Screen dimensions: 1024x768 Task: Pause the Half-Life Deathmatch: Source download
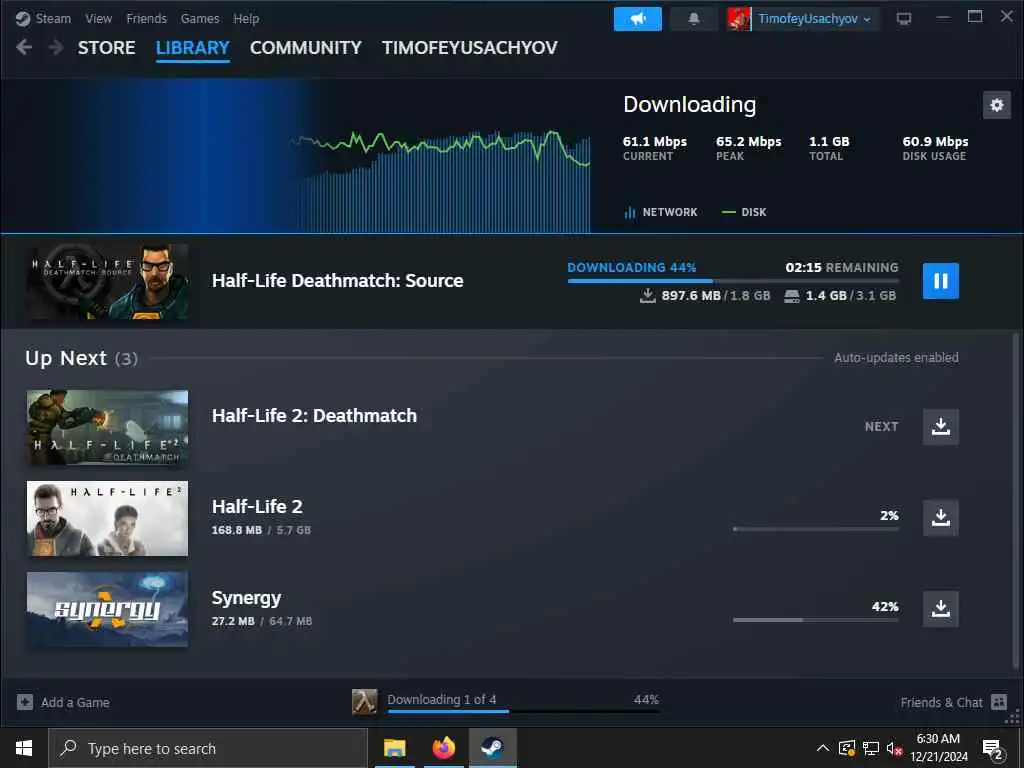940,281
